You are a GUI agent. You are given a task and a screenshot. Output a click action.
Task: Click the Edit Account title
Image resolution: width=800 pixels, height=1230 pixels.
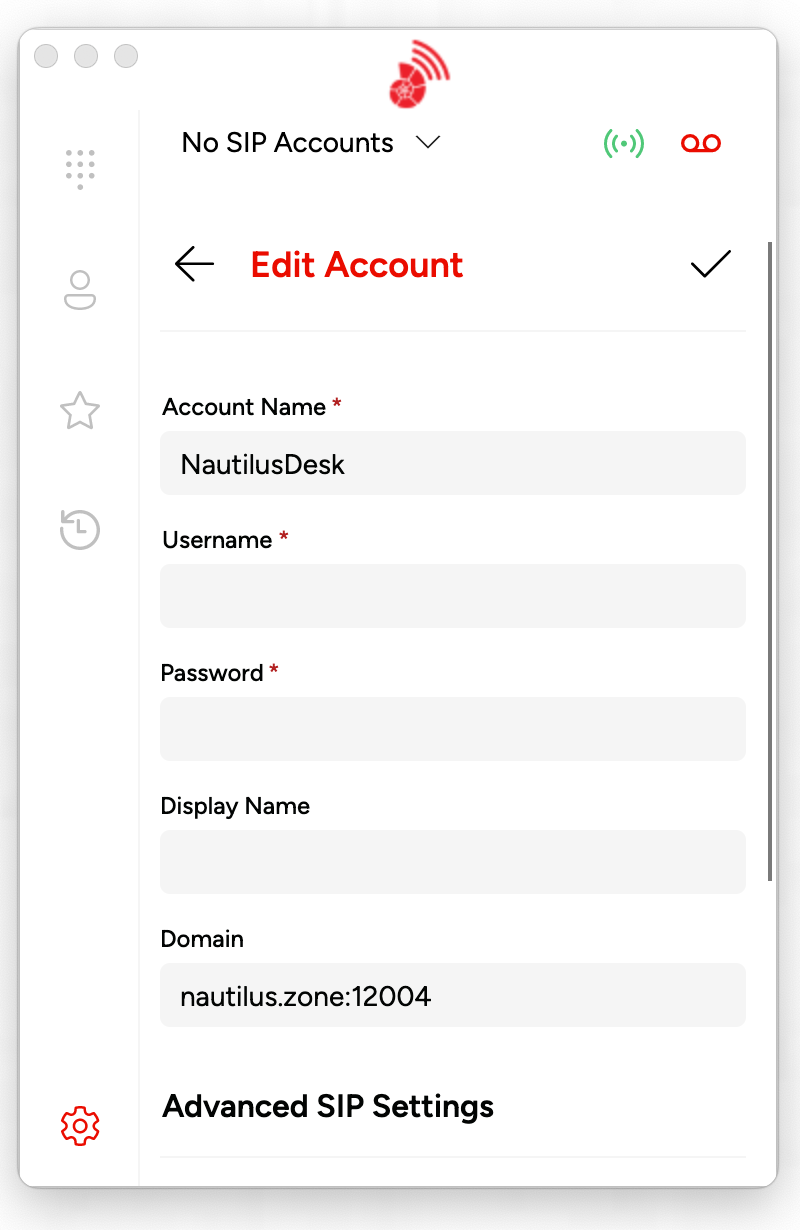coord(357,265)
